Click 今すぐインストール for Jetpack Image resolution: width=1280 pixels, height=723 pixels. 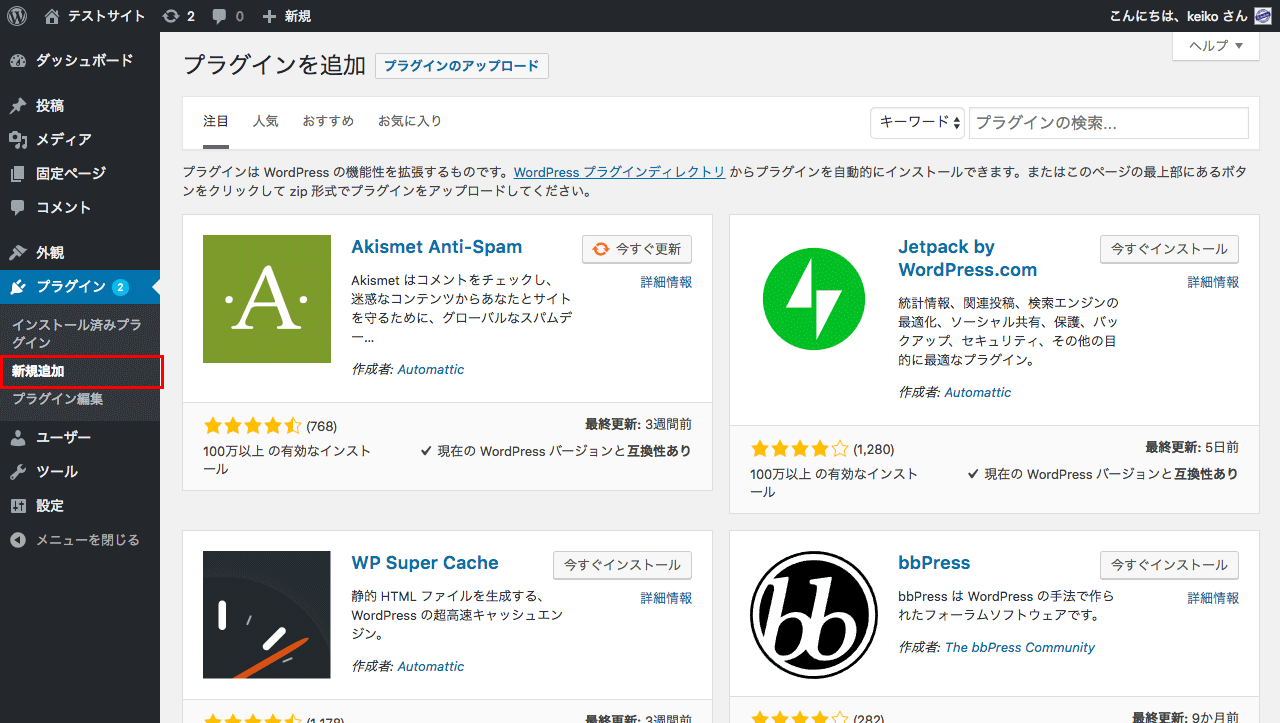(x=1169, y=249)
